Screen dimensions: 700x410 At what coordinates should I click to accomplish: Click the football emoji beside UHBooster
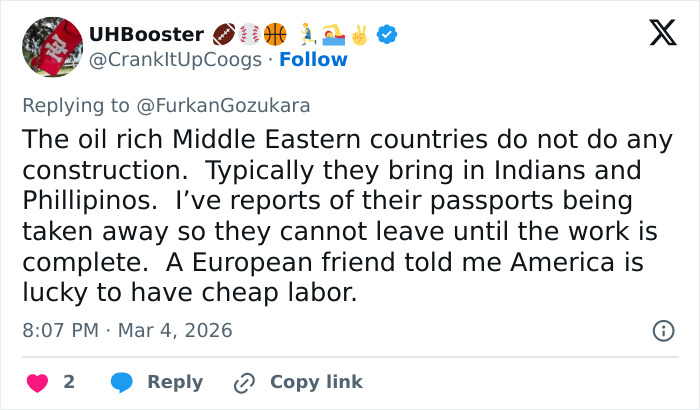[225, 35]
